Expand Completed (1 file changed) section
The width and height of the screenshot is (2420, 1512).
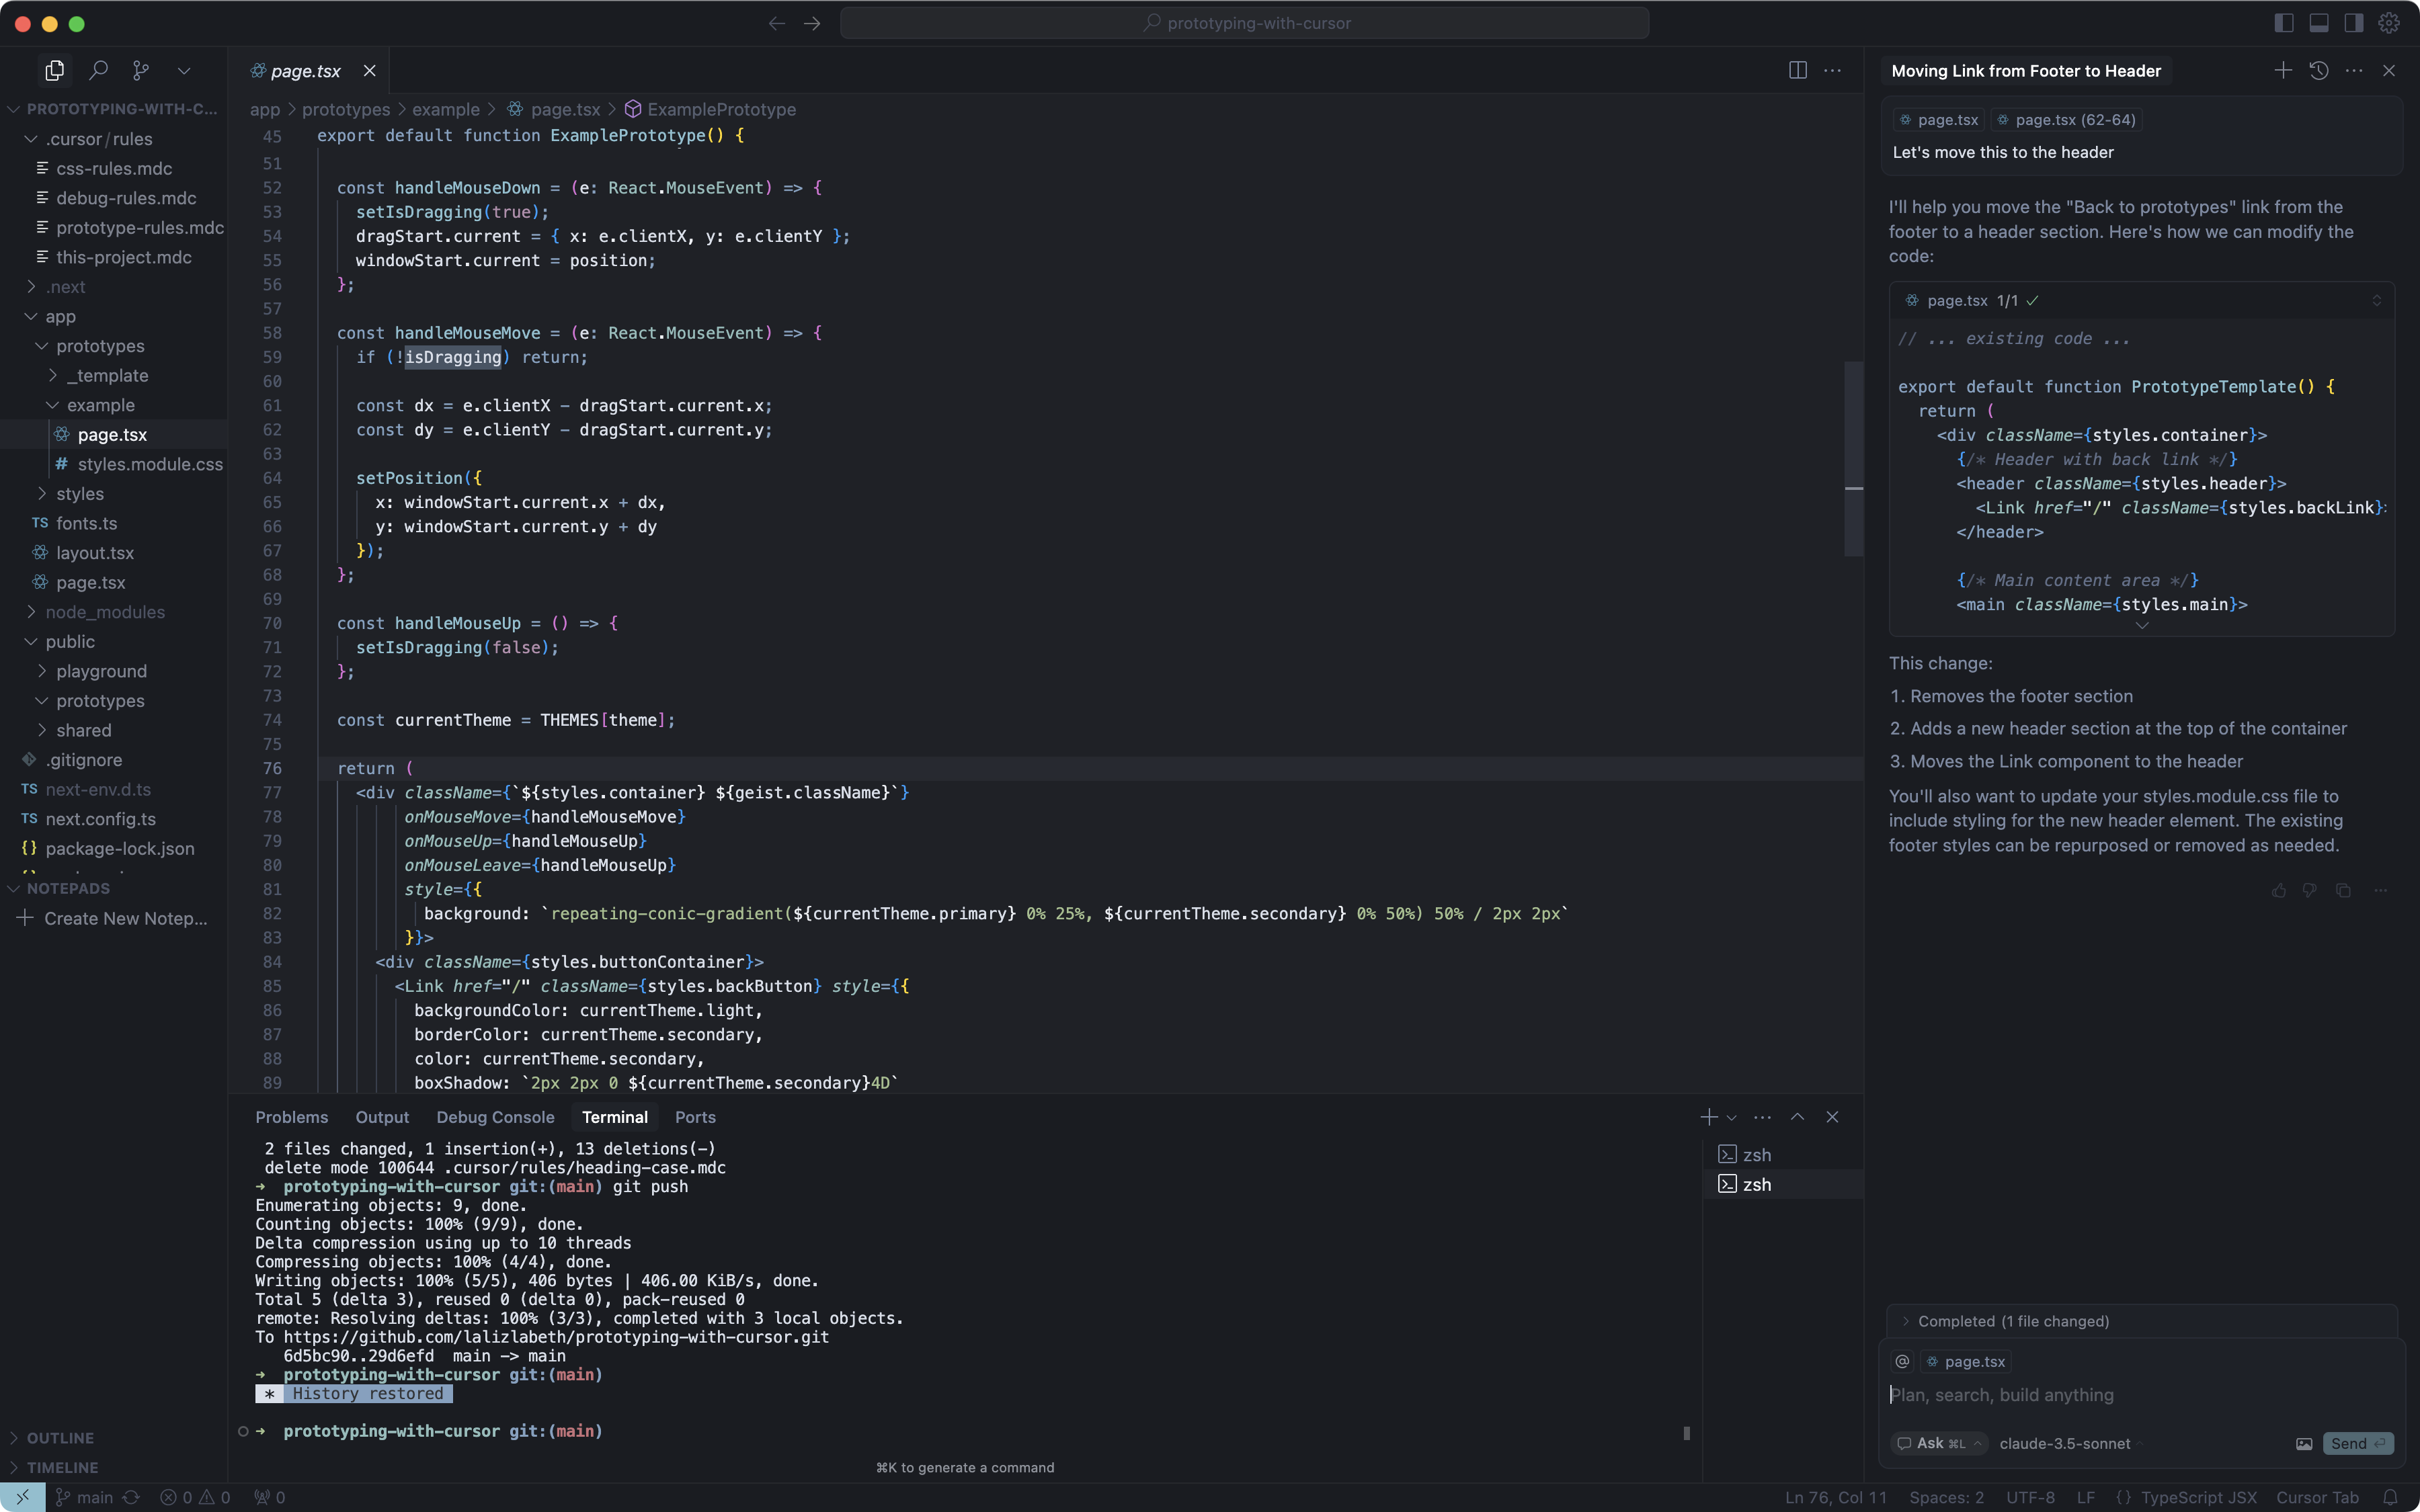(x=2142, y=1321)
